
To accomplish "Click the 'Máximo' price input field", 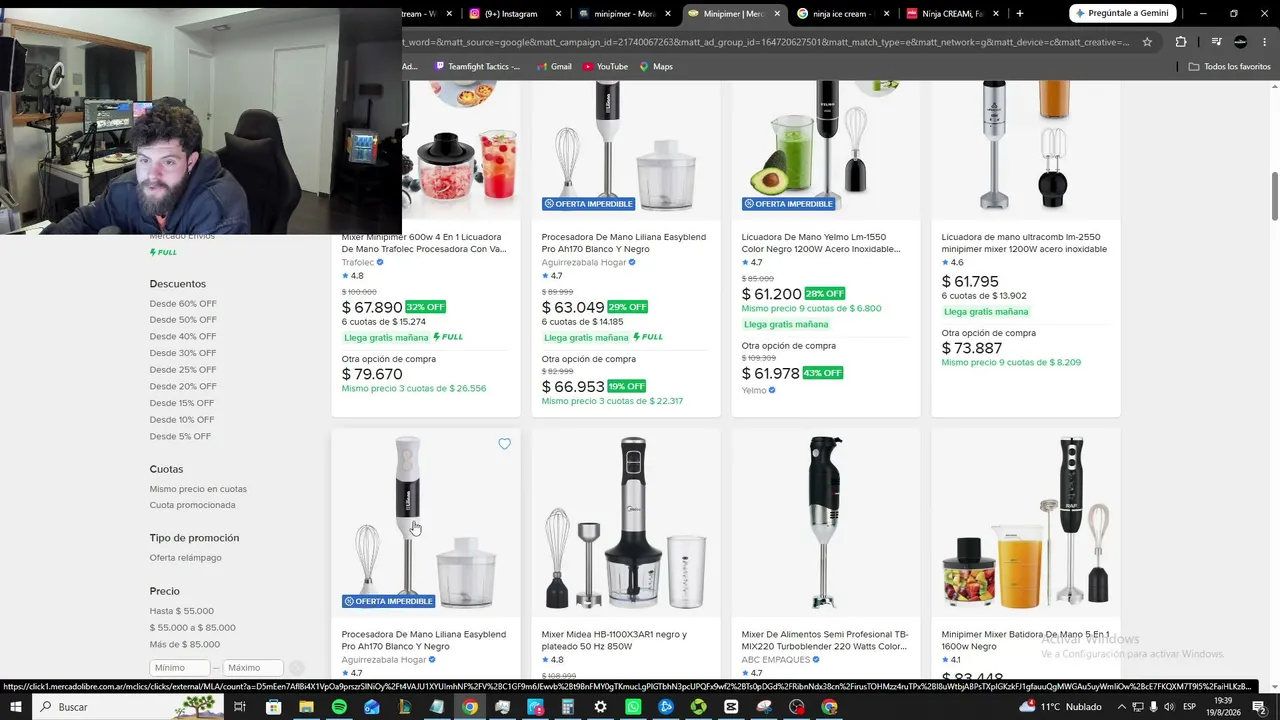I will coord(252,668).
